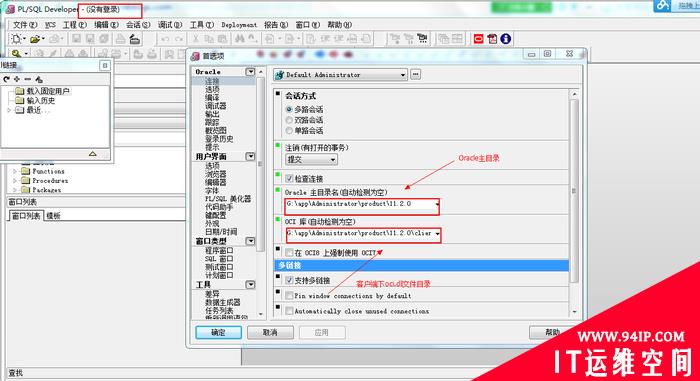Click the dark window list toolbar icon

pyautogui.click(x=422, y=39)
